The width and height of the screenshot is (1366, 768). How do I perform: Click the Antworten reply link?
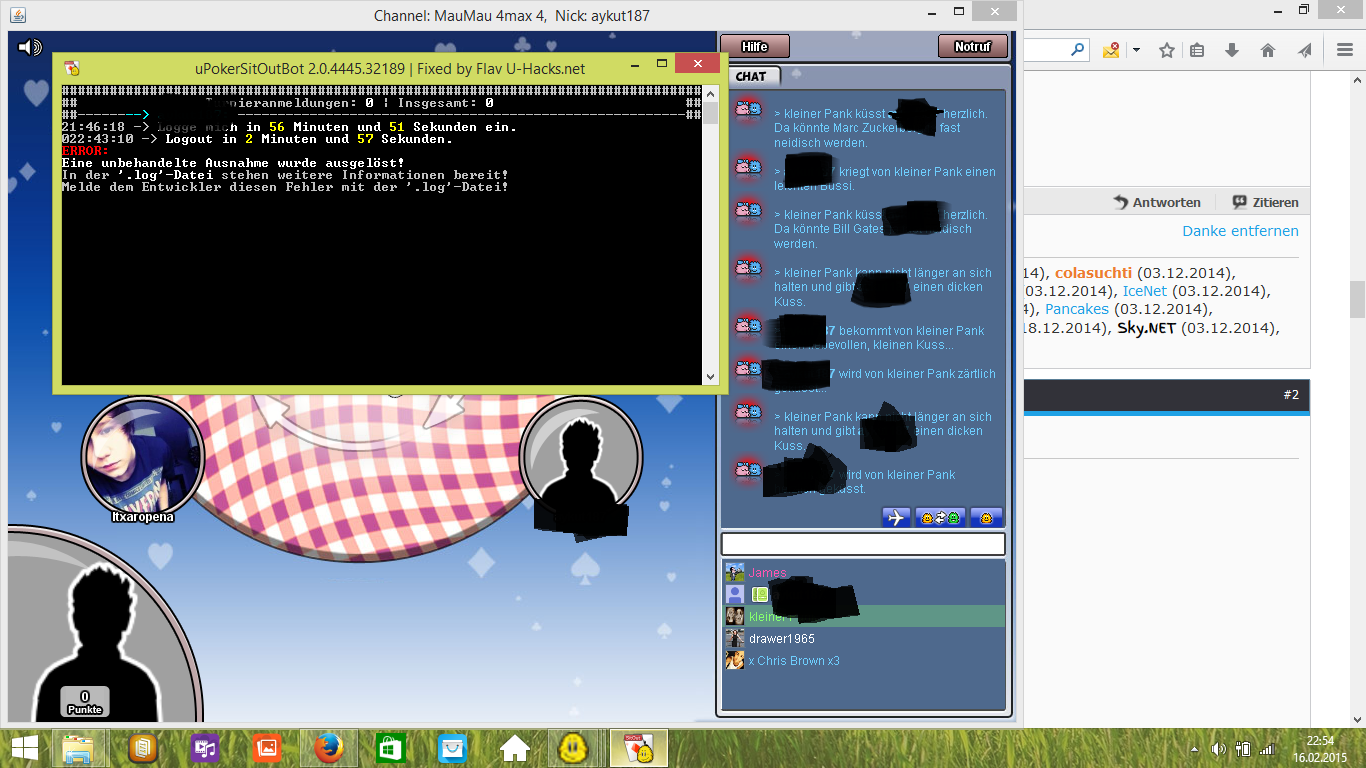click(1157, 202)
